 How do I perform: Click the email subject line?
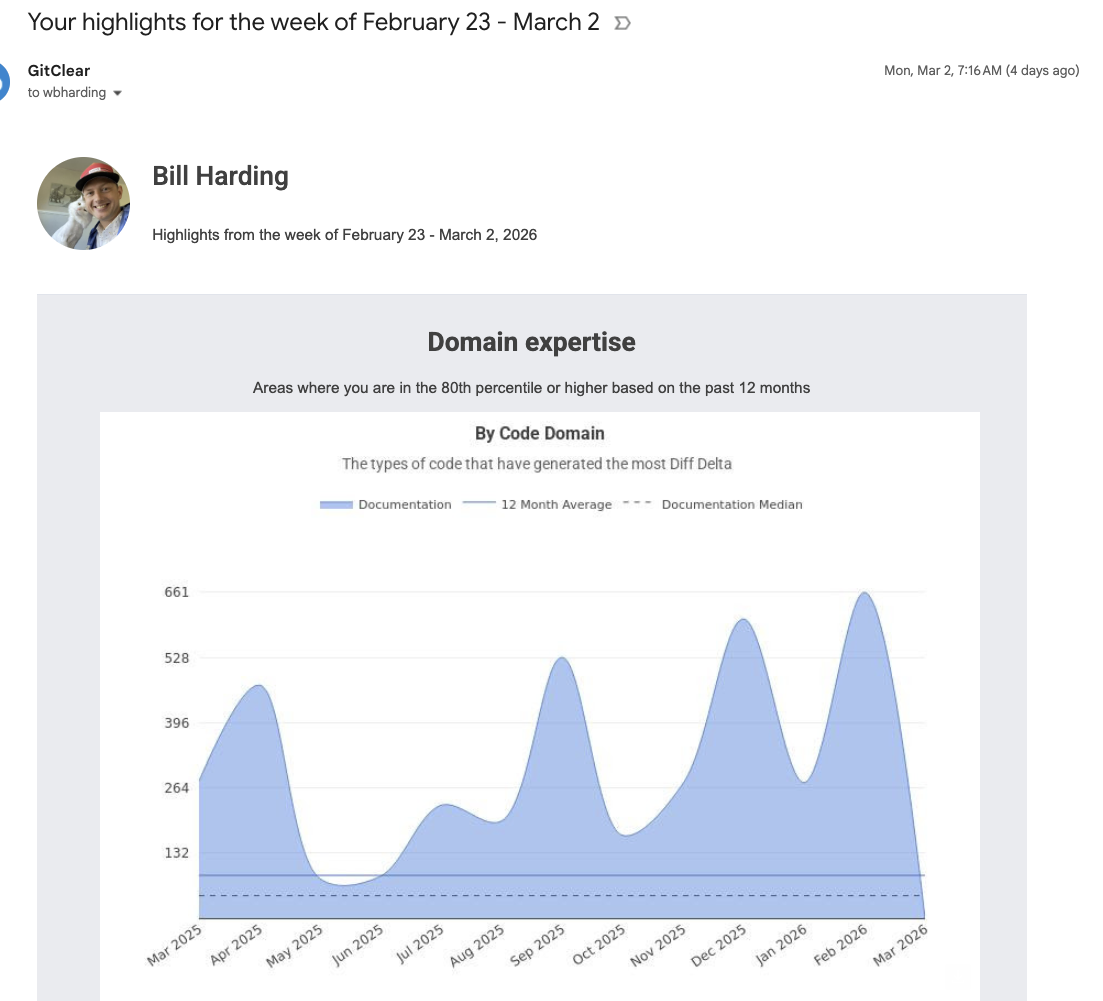coord(313,22)
